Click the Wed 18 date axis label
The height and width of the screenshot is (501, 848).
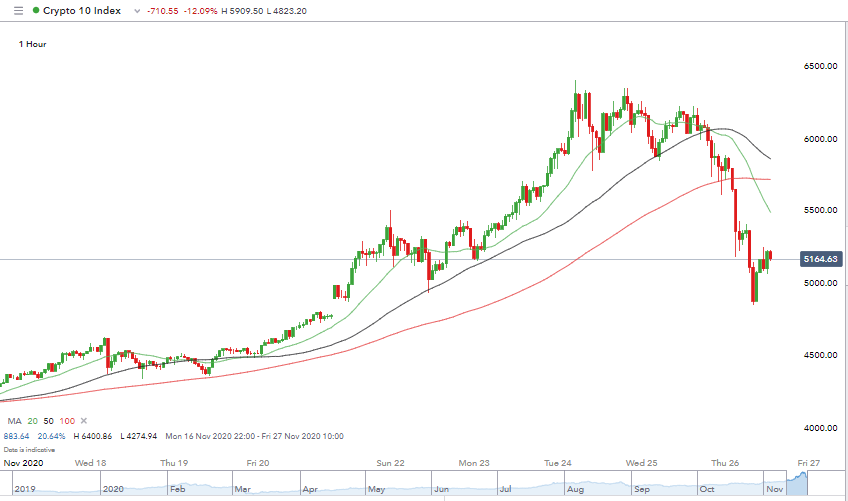90,463
